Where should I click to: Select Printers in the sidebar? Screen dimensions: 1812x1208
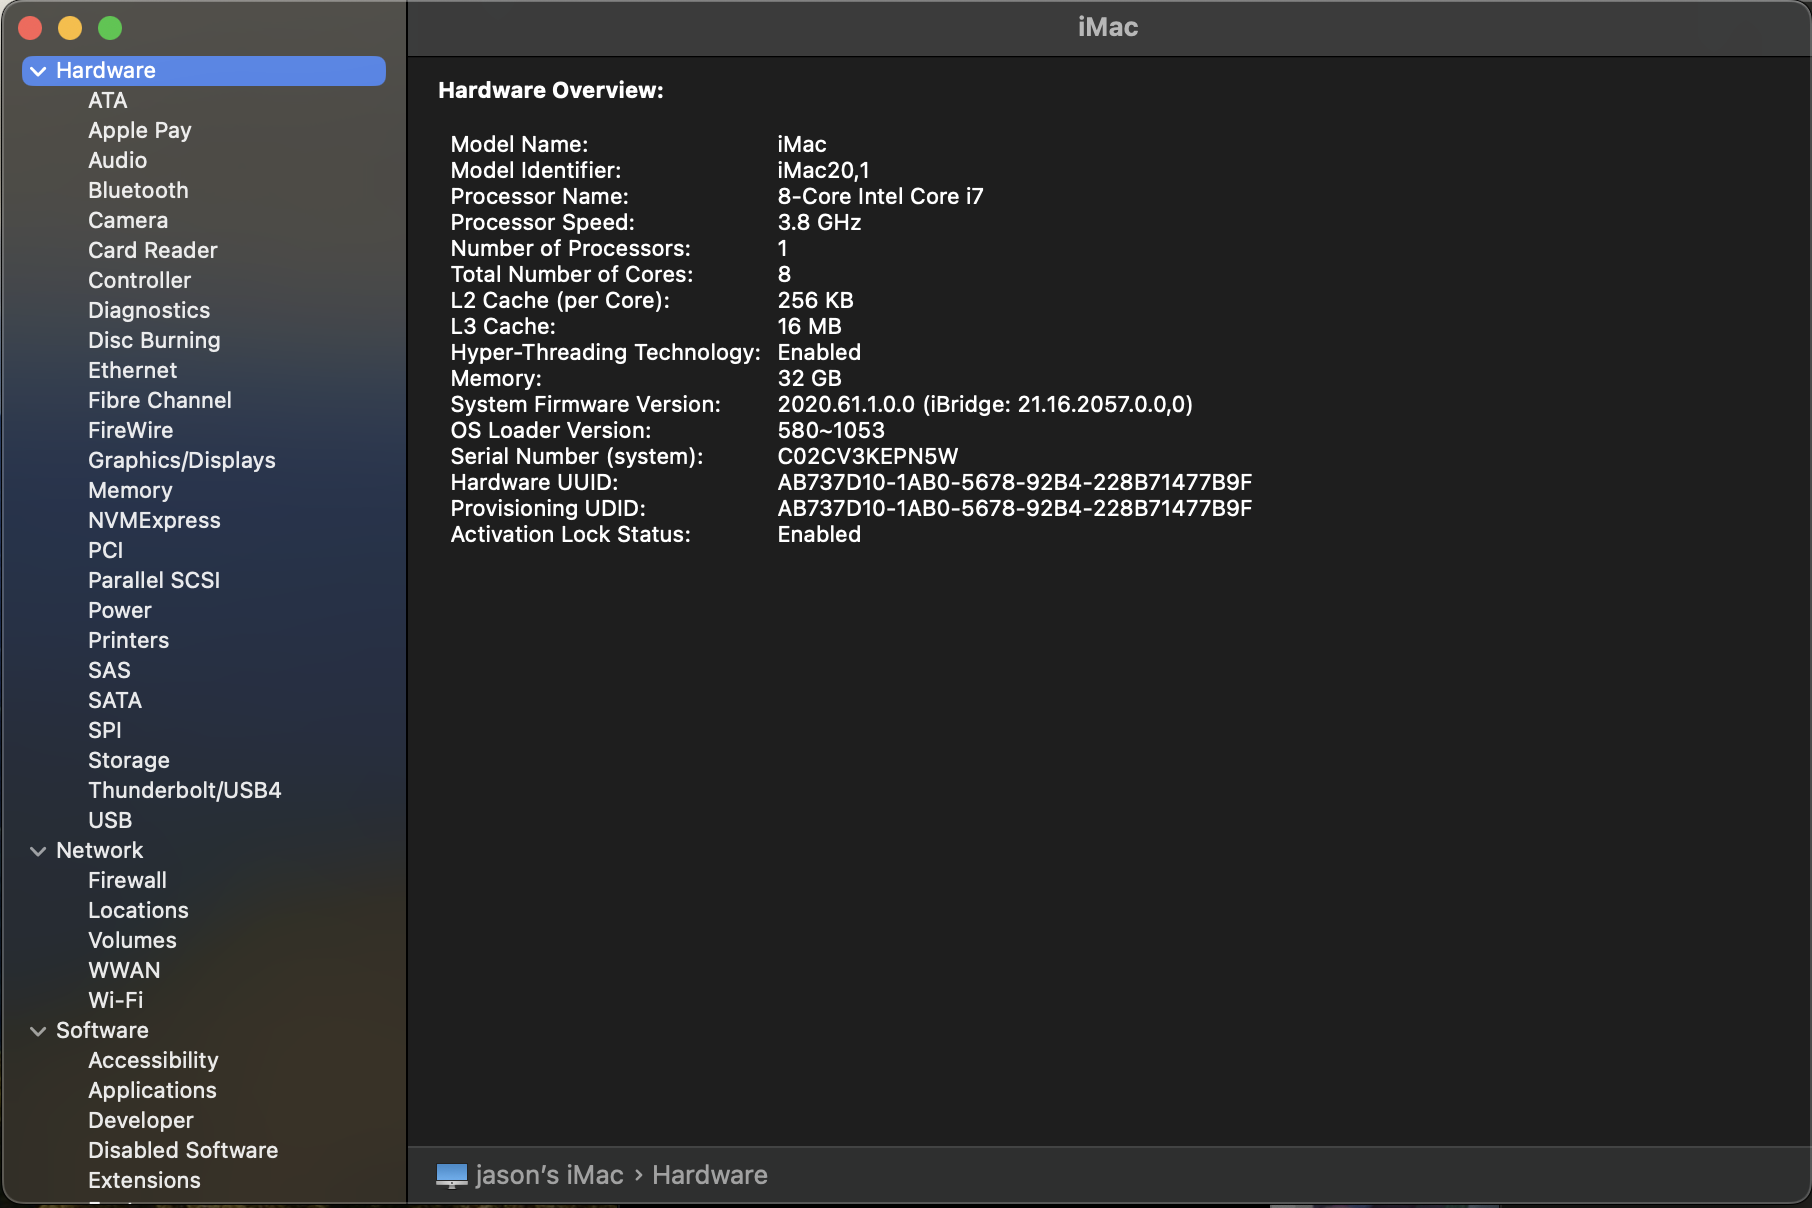click(128, 641)
